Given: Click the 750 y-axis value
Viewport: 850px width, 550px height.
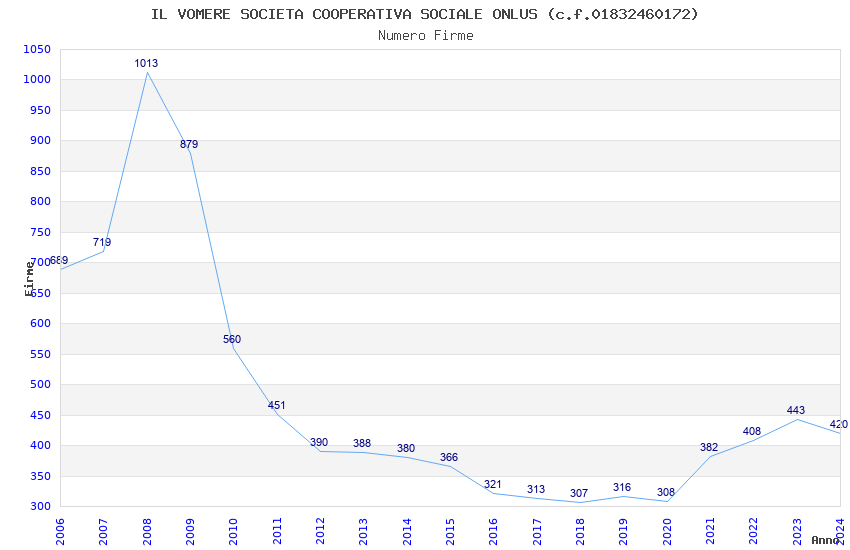Looking at the screenshot, I should click(x=41, y=232).
